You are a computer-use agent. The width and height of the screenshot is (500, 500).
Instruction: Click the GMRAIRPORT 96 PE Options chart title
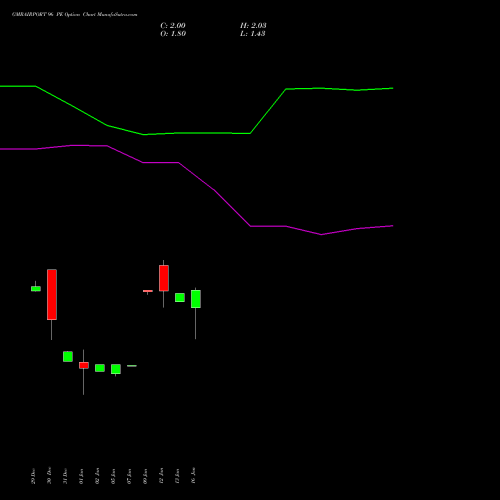74,15
